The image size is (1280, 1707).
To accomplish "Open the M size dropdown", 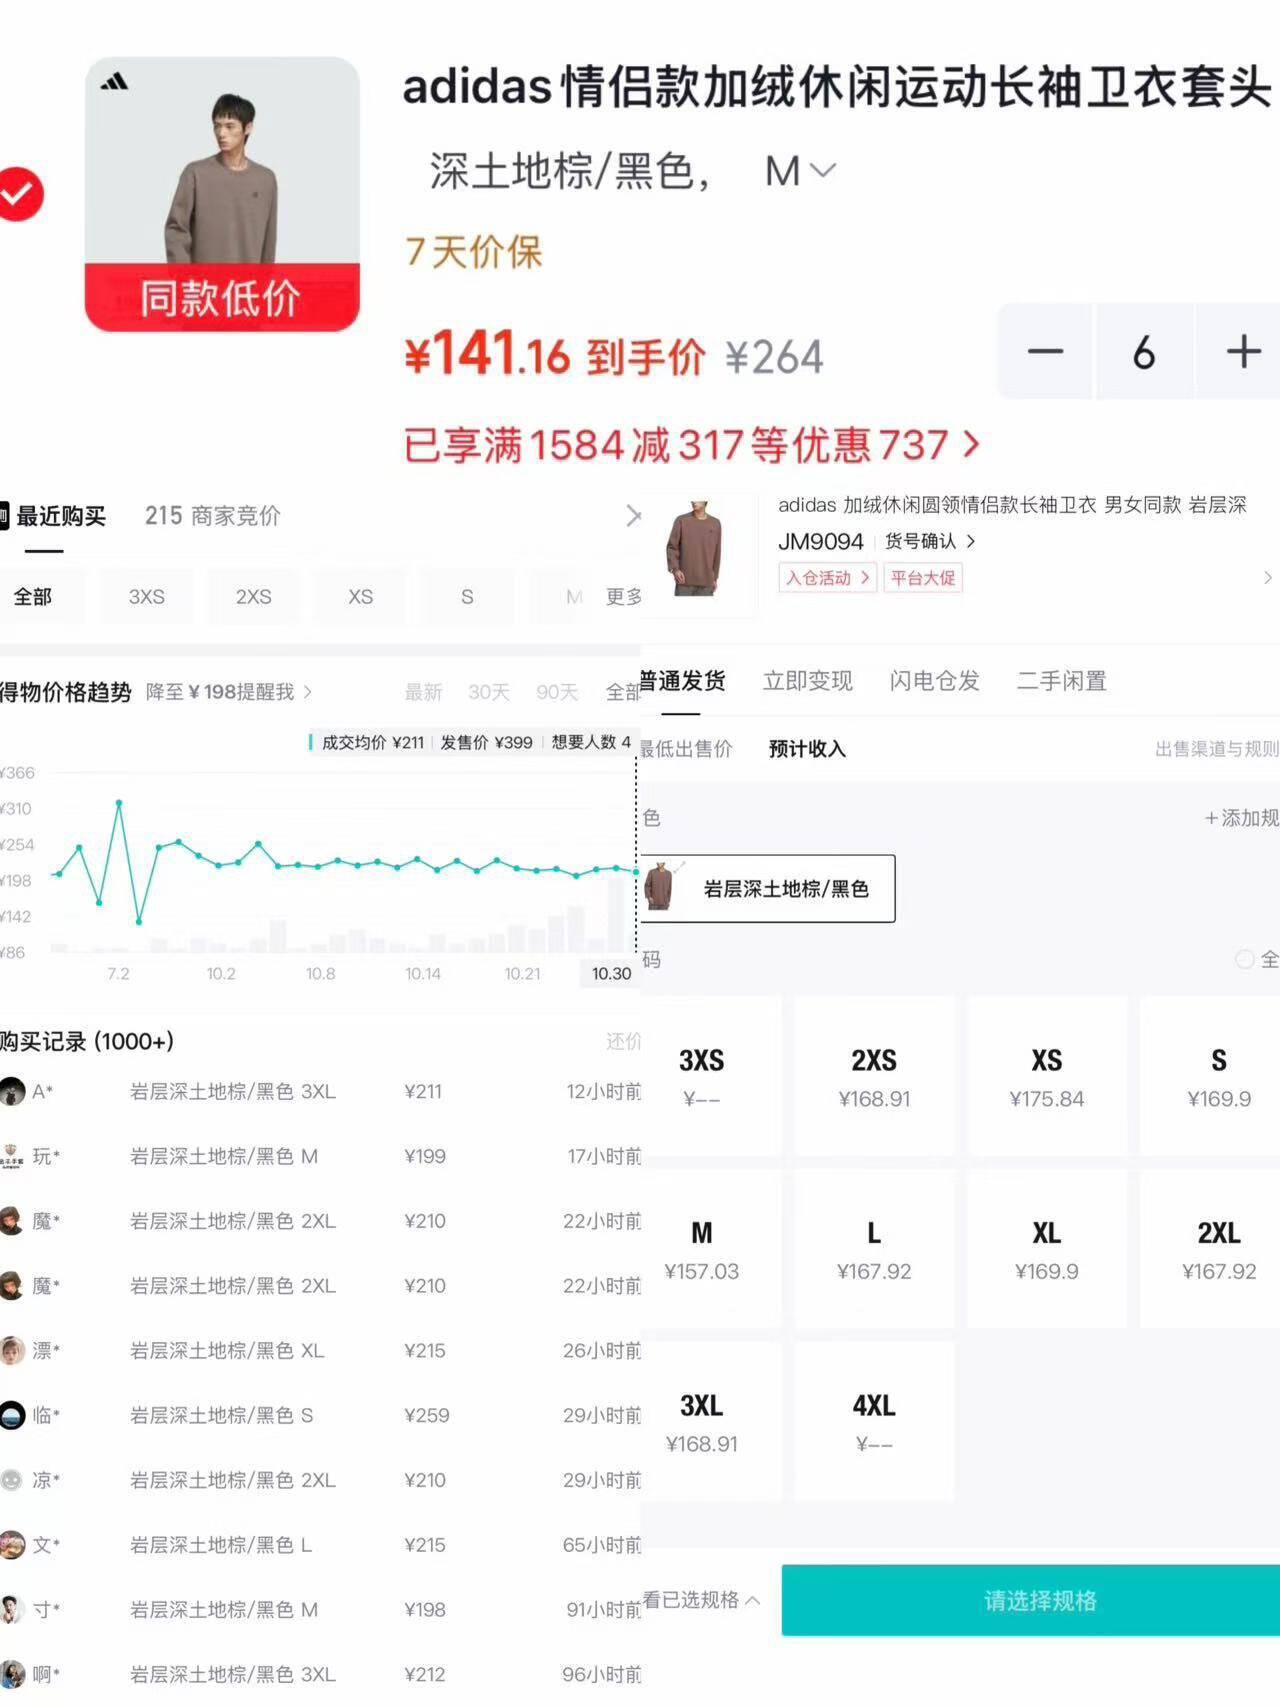I will tap(800, 172).
